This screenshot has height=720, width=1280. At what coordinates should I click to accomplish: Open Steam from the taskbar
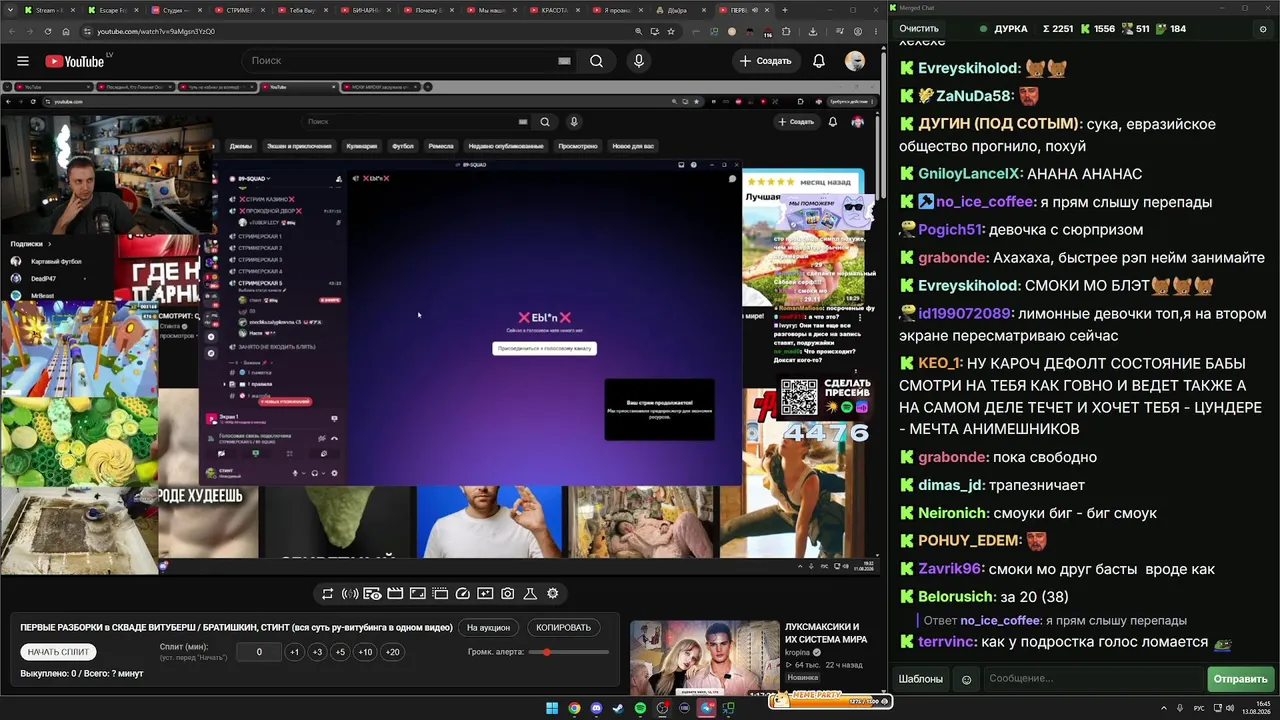(x=618, y=708)
